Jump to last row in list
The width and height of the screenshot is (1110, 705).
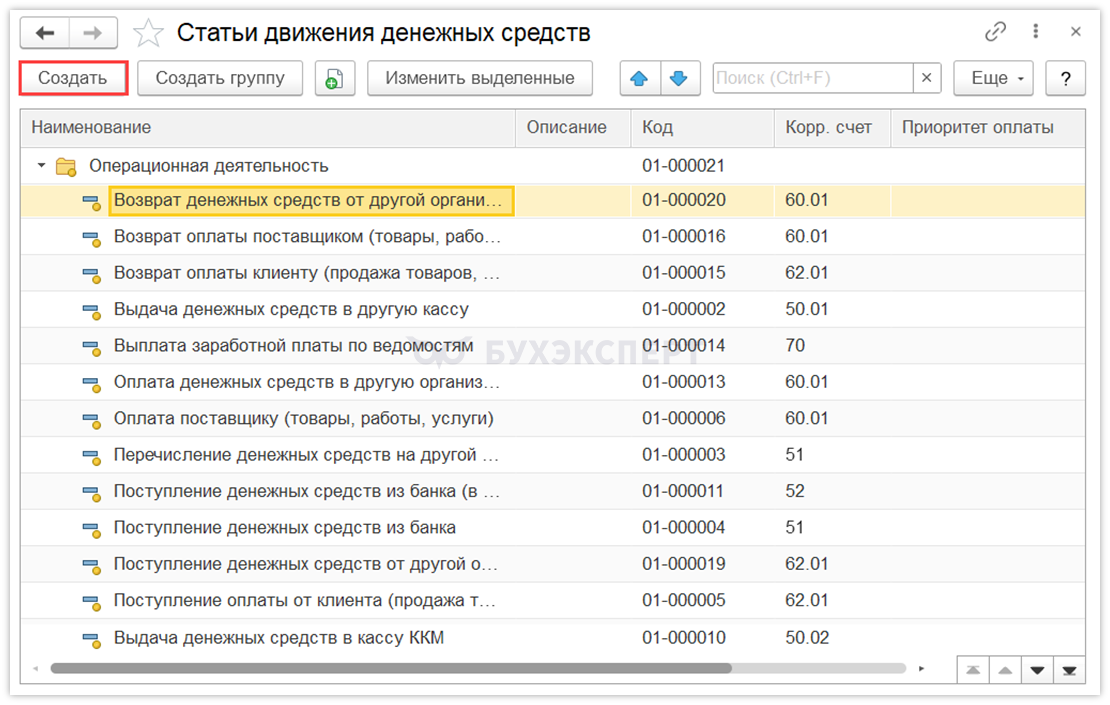(x=1070, y=669)
